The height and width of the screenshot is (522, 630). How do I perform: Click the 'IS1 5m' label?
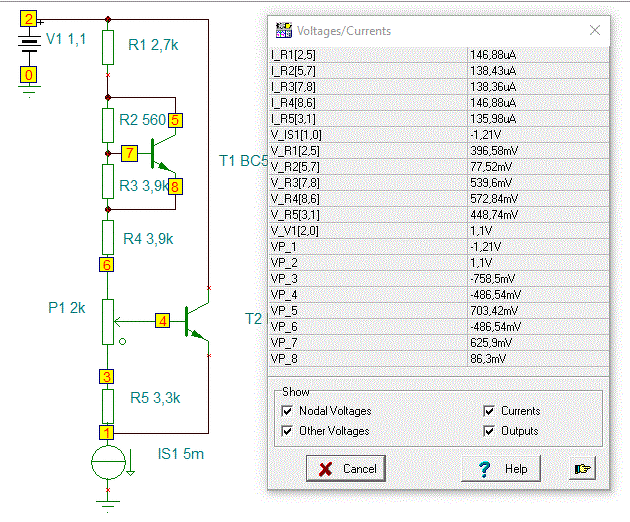point(181,454)
